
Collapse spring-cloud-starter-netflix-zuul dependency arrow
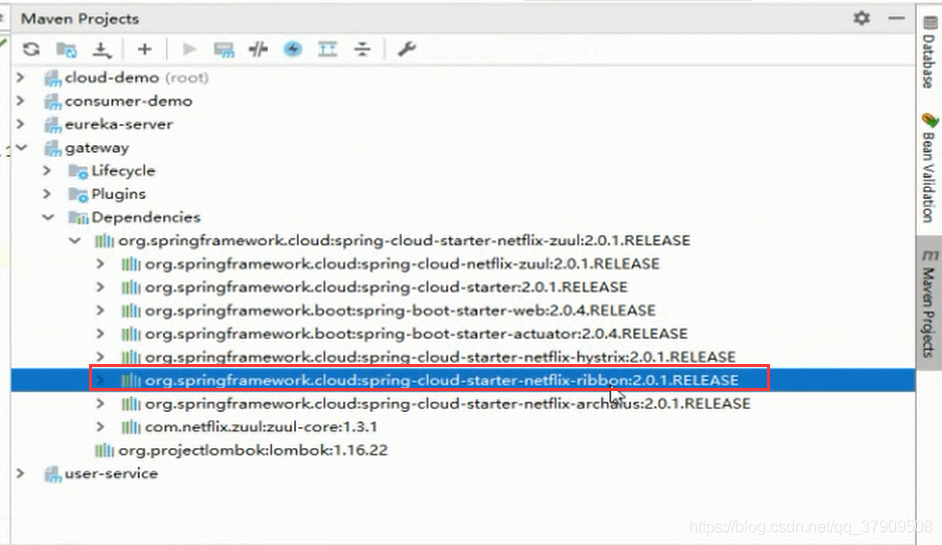click(x=74, y=241)
